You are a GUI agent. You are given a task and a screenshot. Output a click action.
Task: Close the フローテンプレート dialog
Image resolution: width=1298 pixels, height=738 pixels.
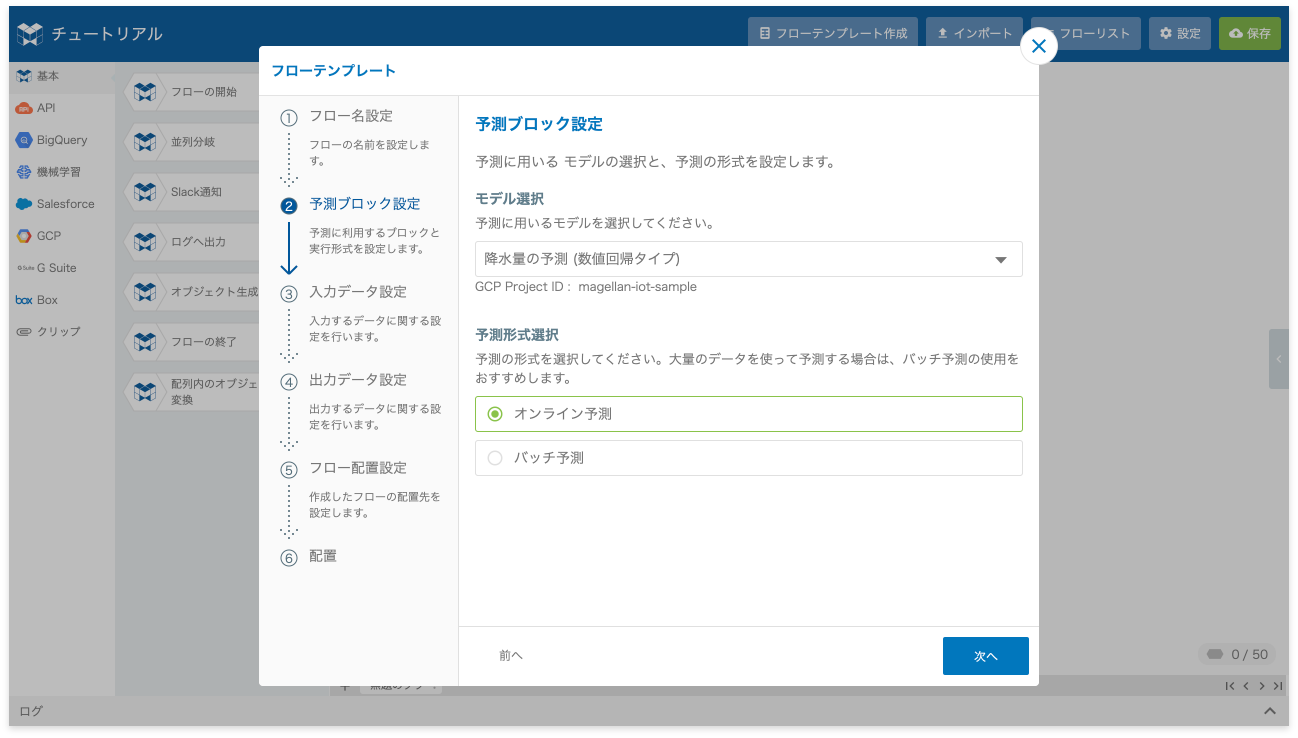click(1039, 46)
